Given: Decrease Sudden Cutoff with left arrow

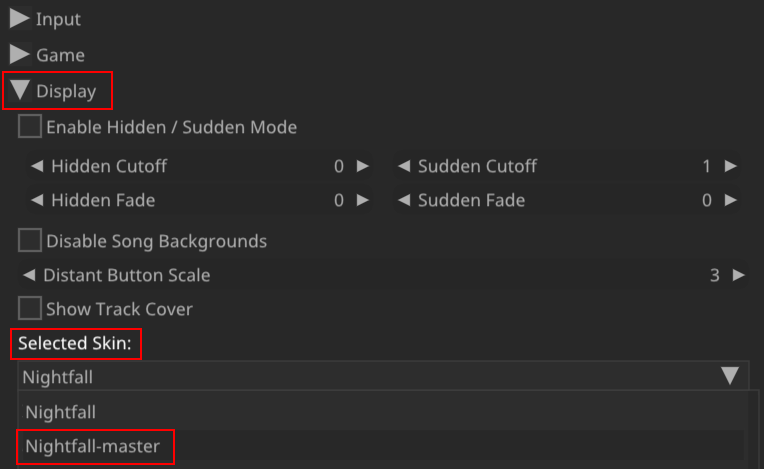Looking at the screenshot, I should (404, 166).
